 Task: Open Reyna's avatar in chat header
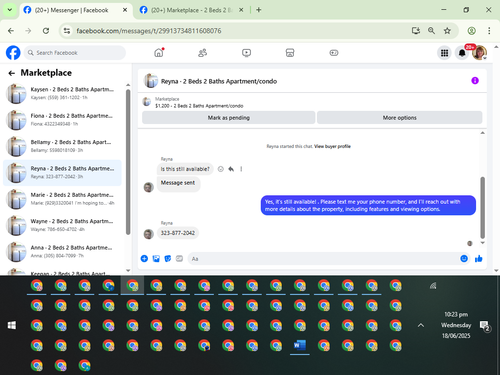point(151,81)
